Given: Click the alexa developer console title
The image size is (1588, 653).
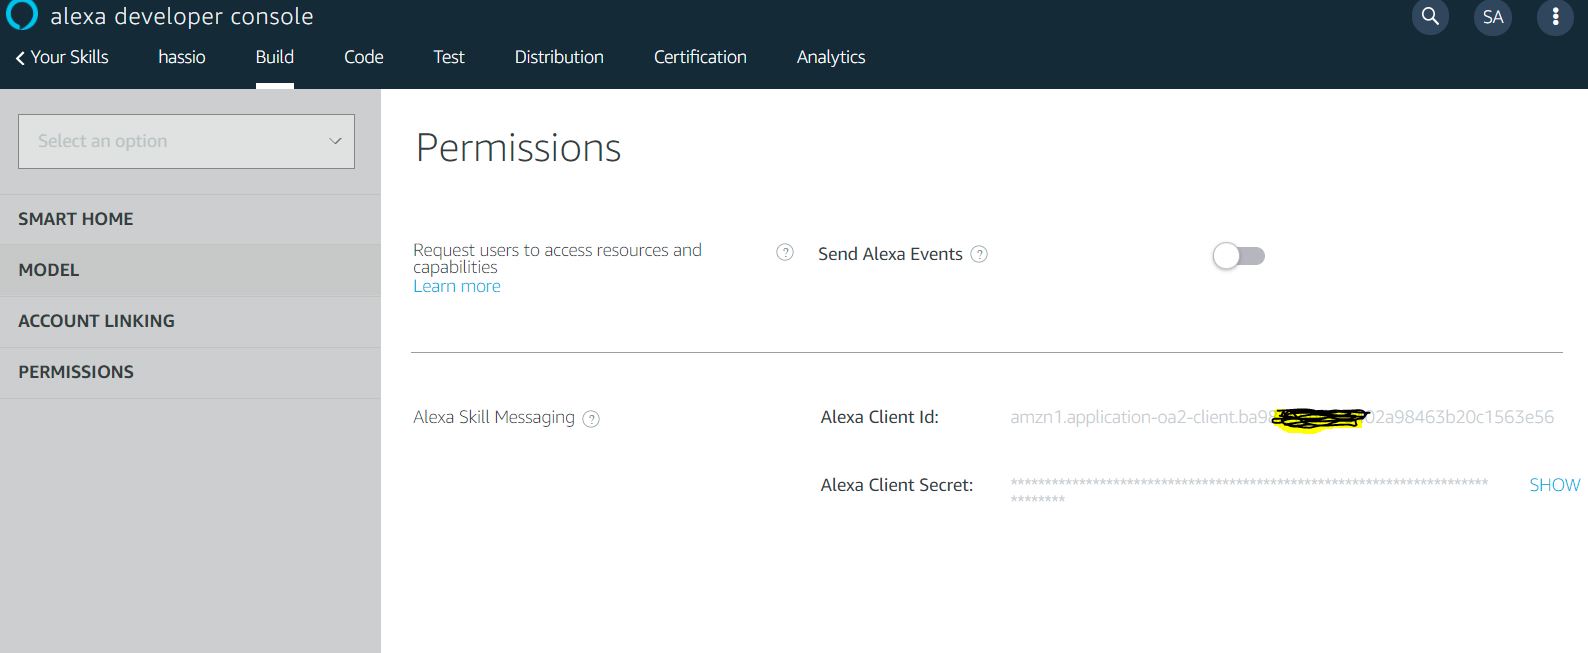Looking at the screenshot, I should click(182, 16).
